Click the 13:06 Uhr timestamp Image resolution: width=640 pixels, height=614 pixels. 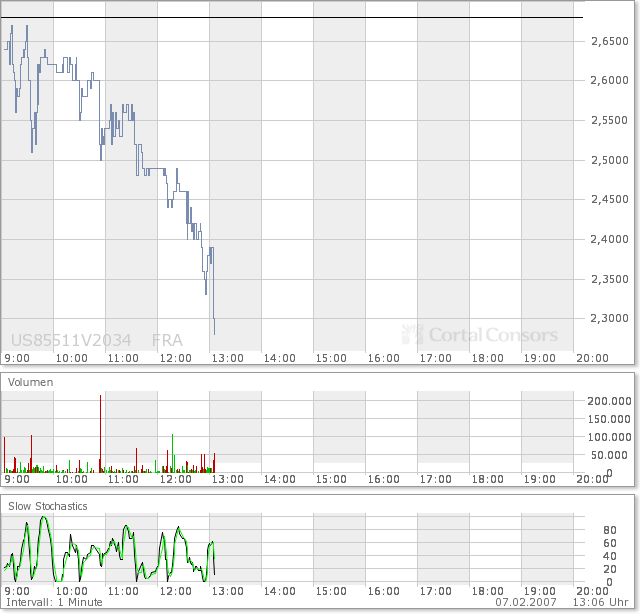(x=600, y=603)
